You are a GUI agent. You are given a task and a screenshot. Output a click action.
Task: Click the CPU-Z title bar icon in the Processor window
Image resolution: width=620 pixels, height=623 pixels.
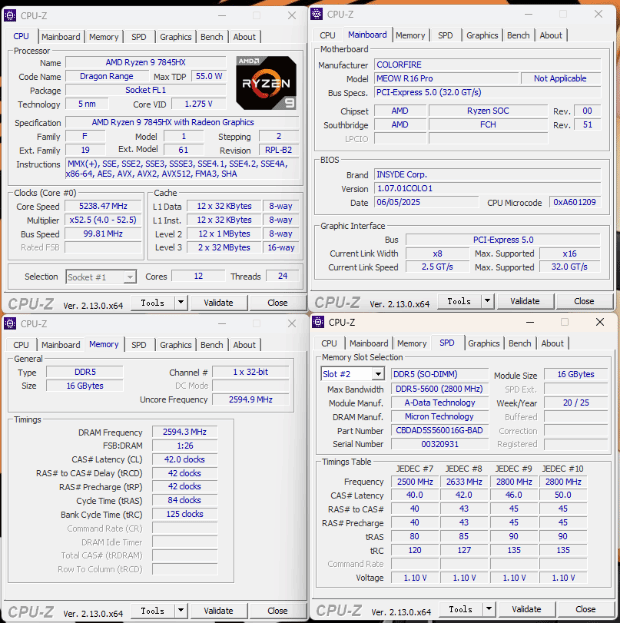pyautogui.click(x=11, y=16)
